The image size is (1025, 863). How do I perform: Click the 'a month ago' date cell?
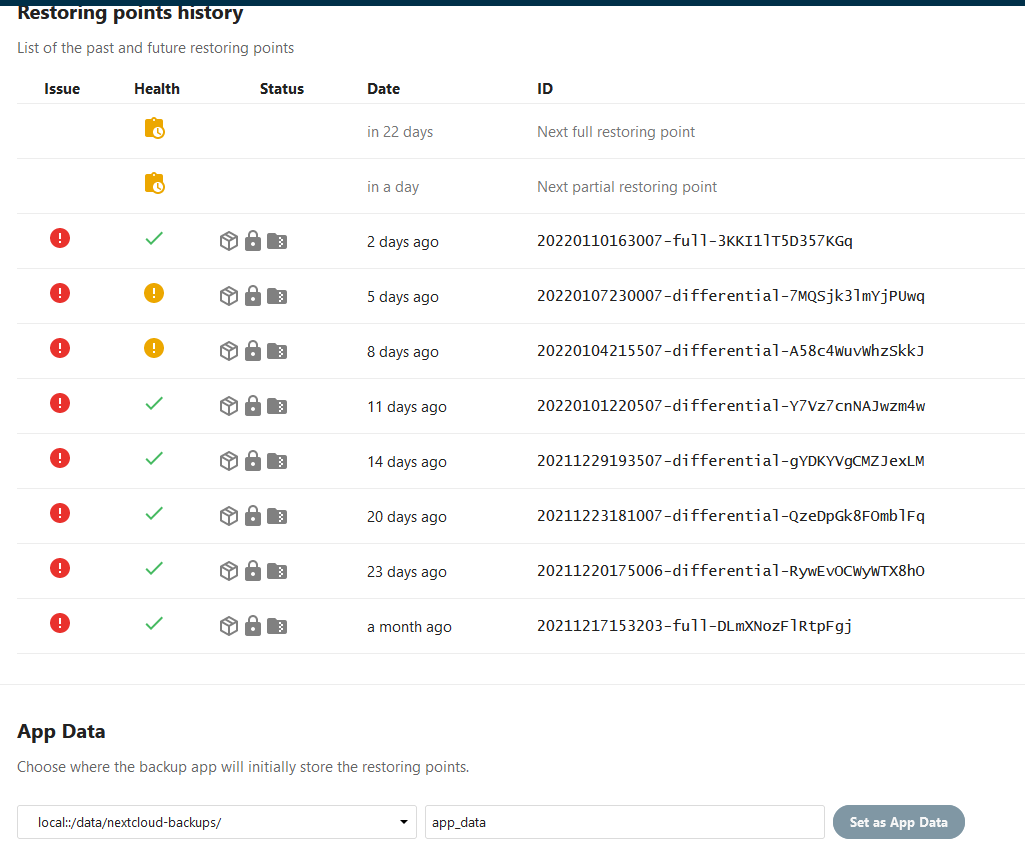click(x=409, y=626)
